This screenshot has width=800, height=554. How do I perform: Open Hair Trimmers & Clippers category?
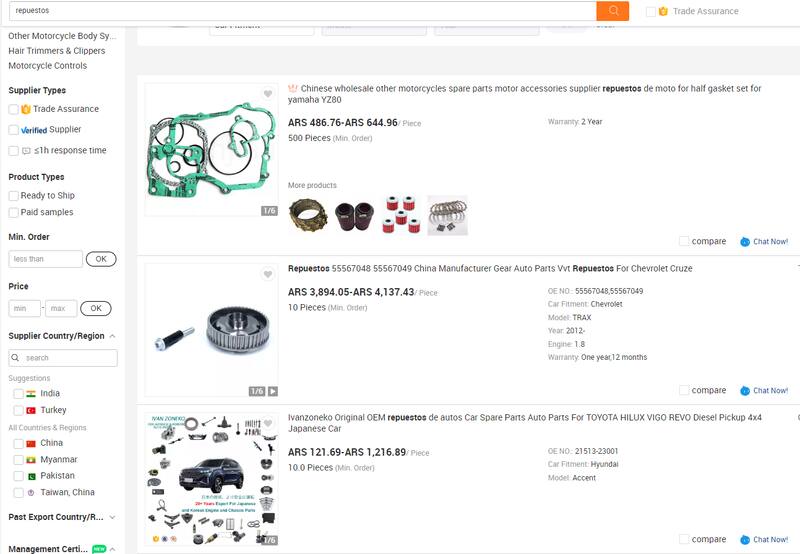point(57,51)
